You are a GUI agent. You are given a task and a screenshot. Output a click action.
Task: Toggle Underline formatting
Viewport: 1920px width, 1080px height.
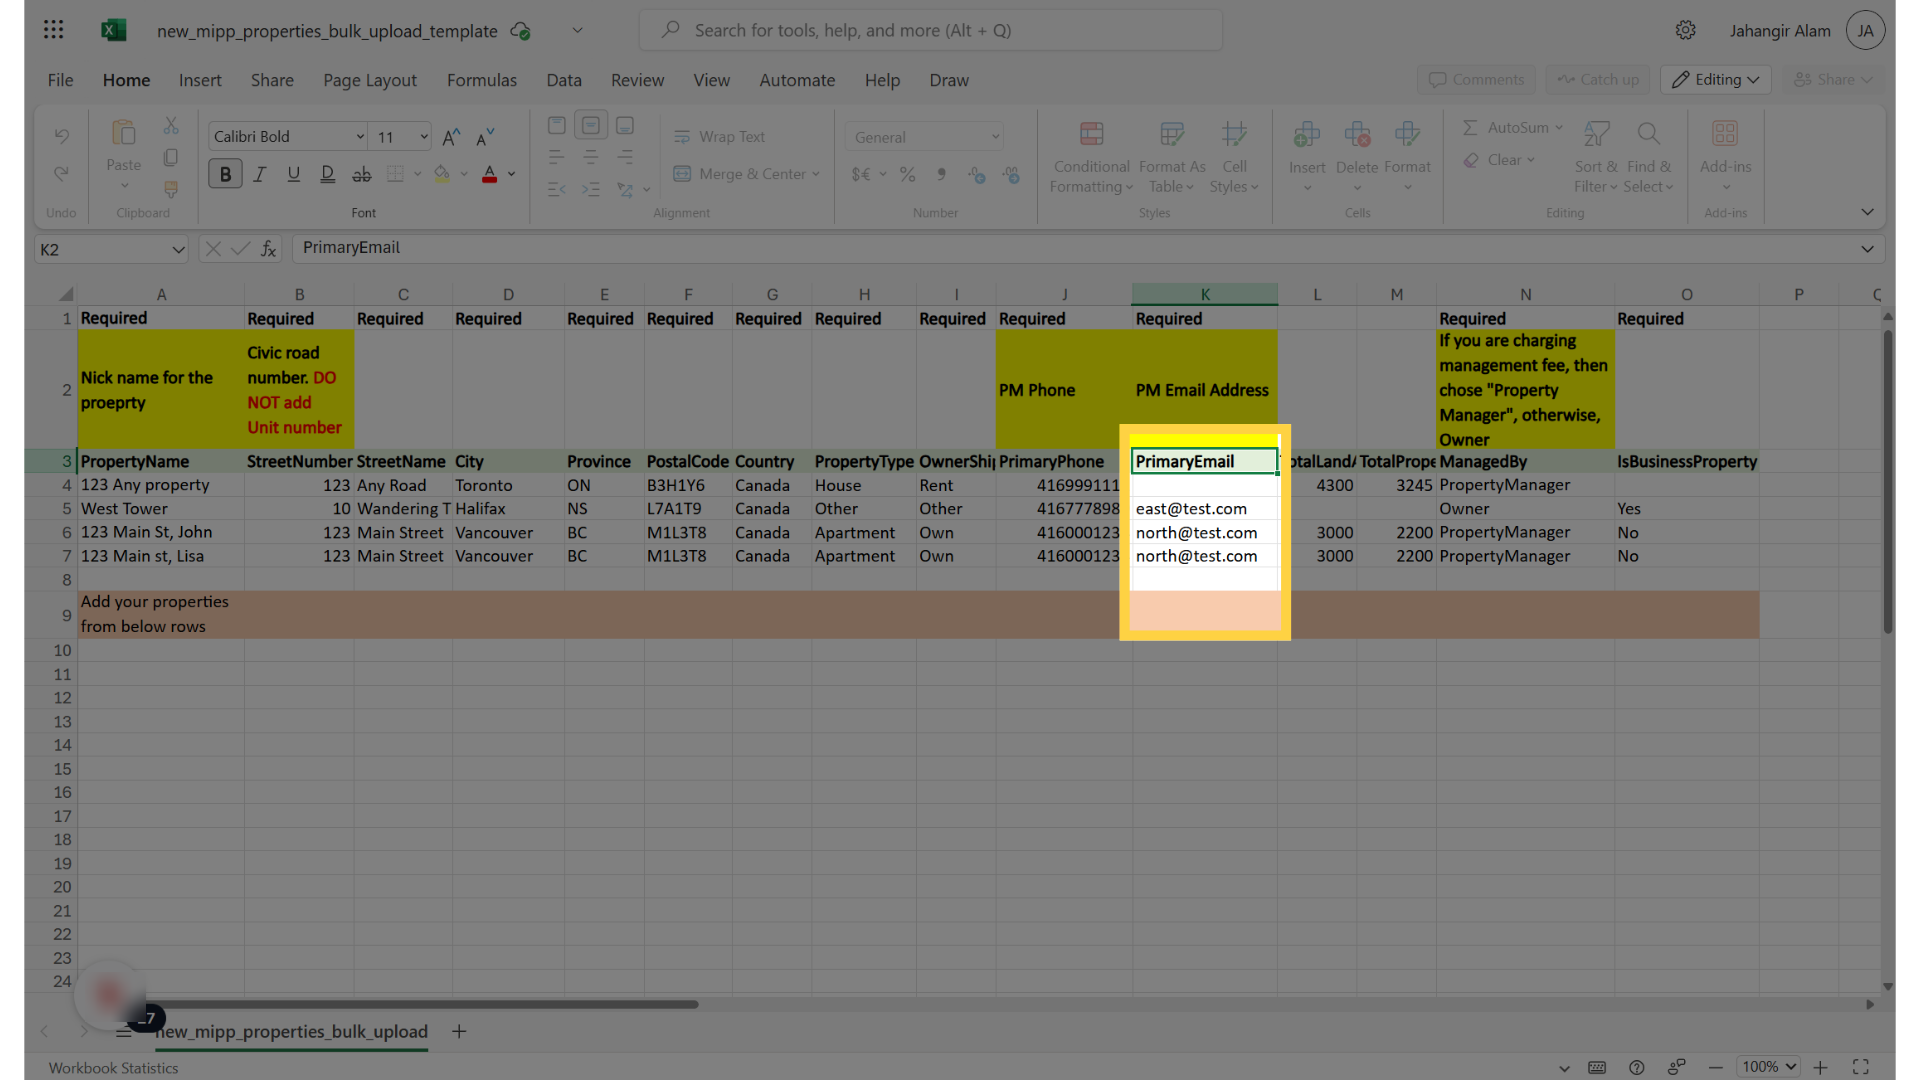[293, 174]
